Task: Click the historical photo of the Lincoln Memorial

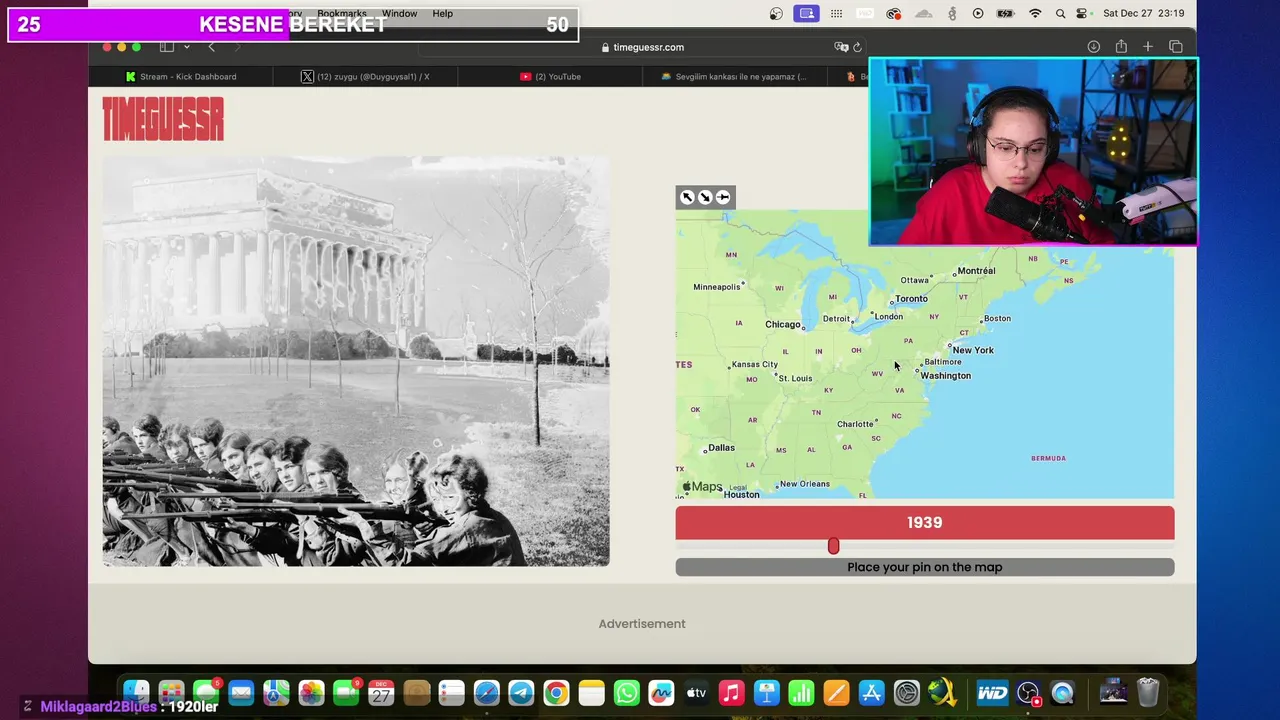Action: 356,361
